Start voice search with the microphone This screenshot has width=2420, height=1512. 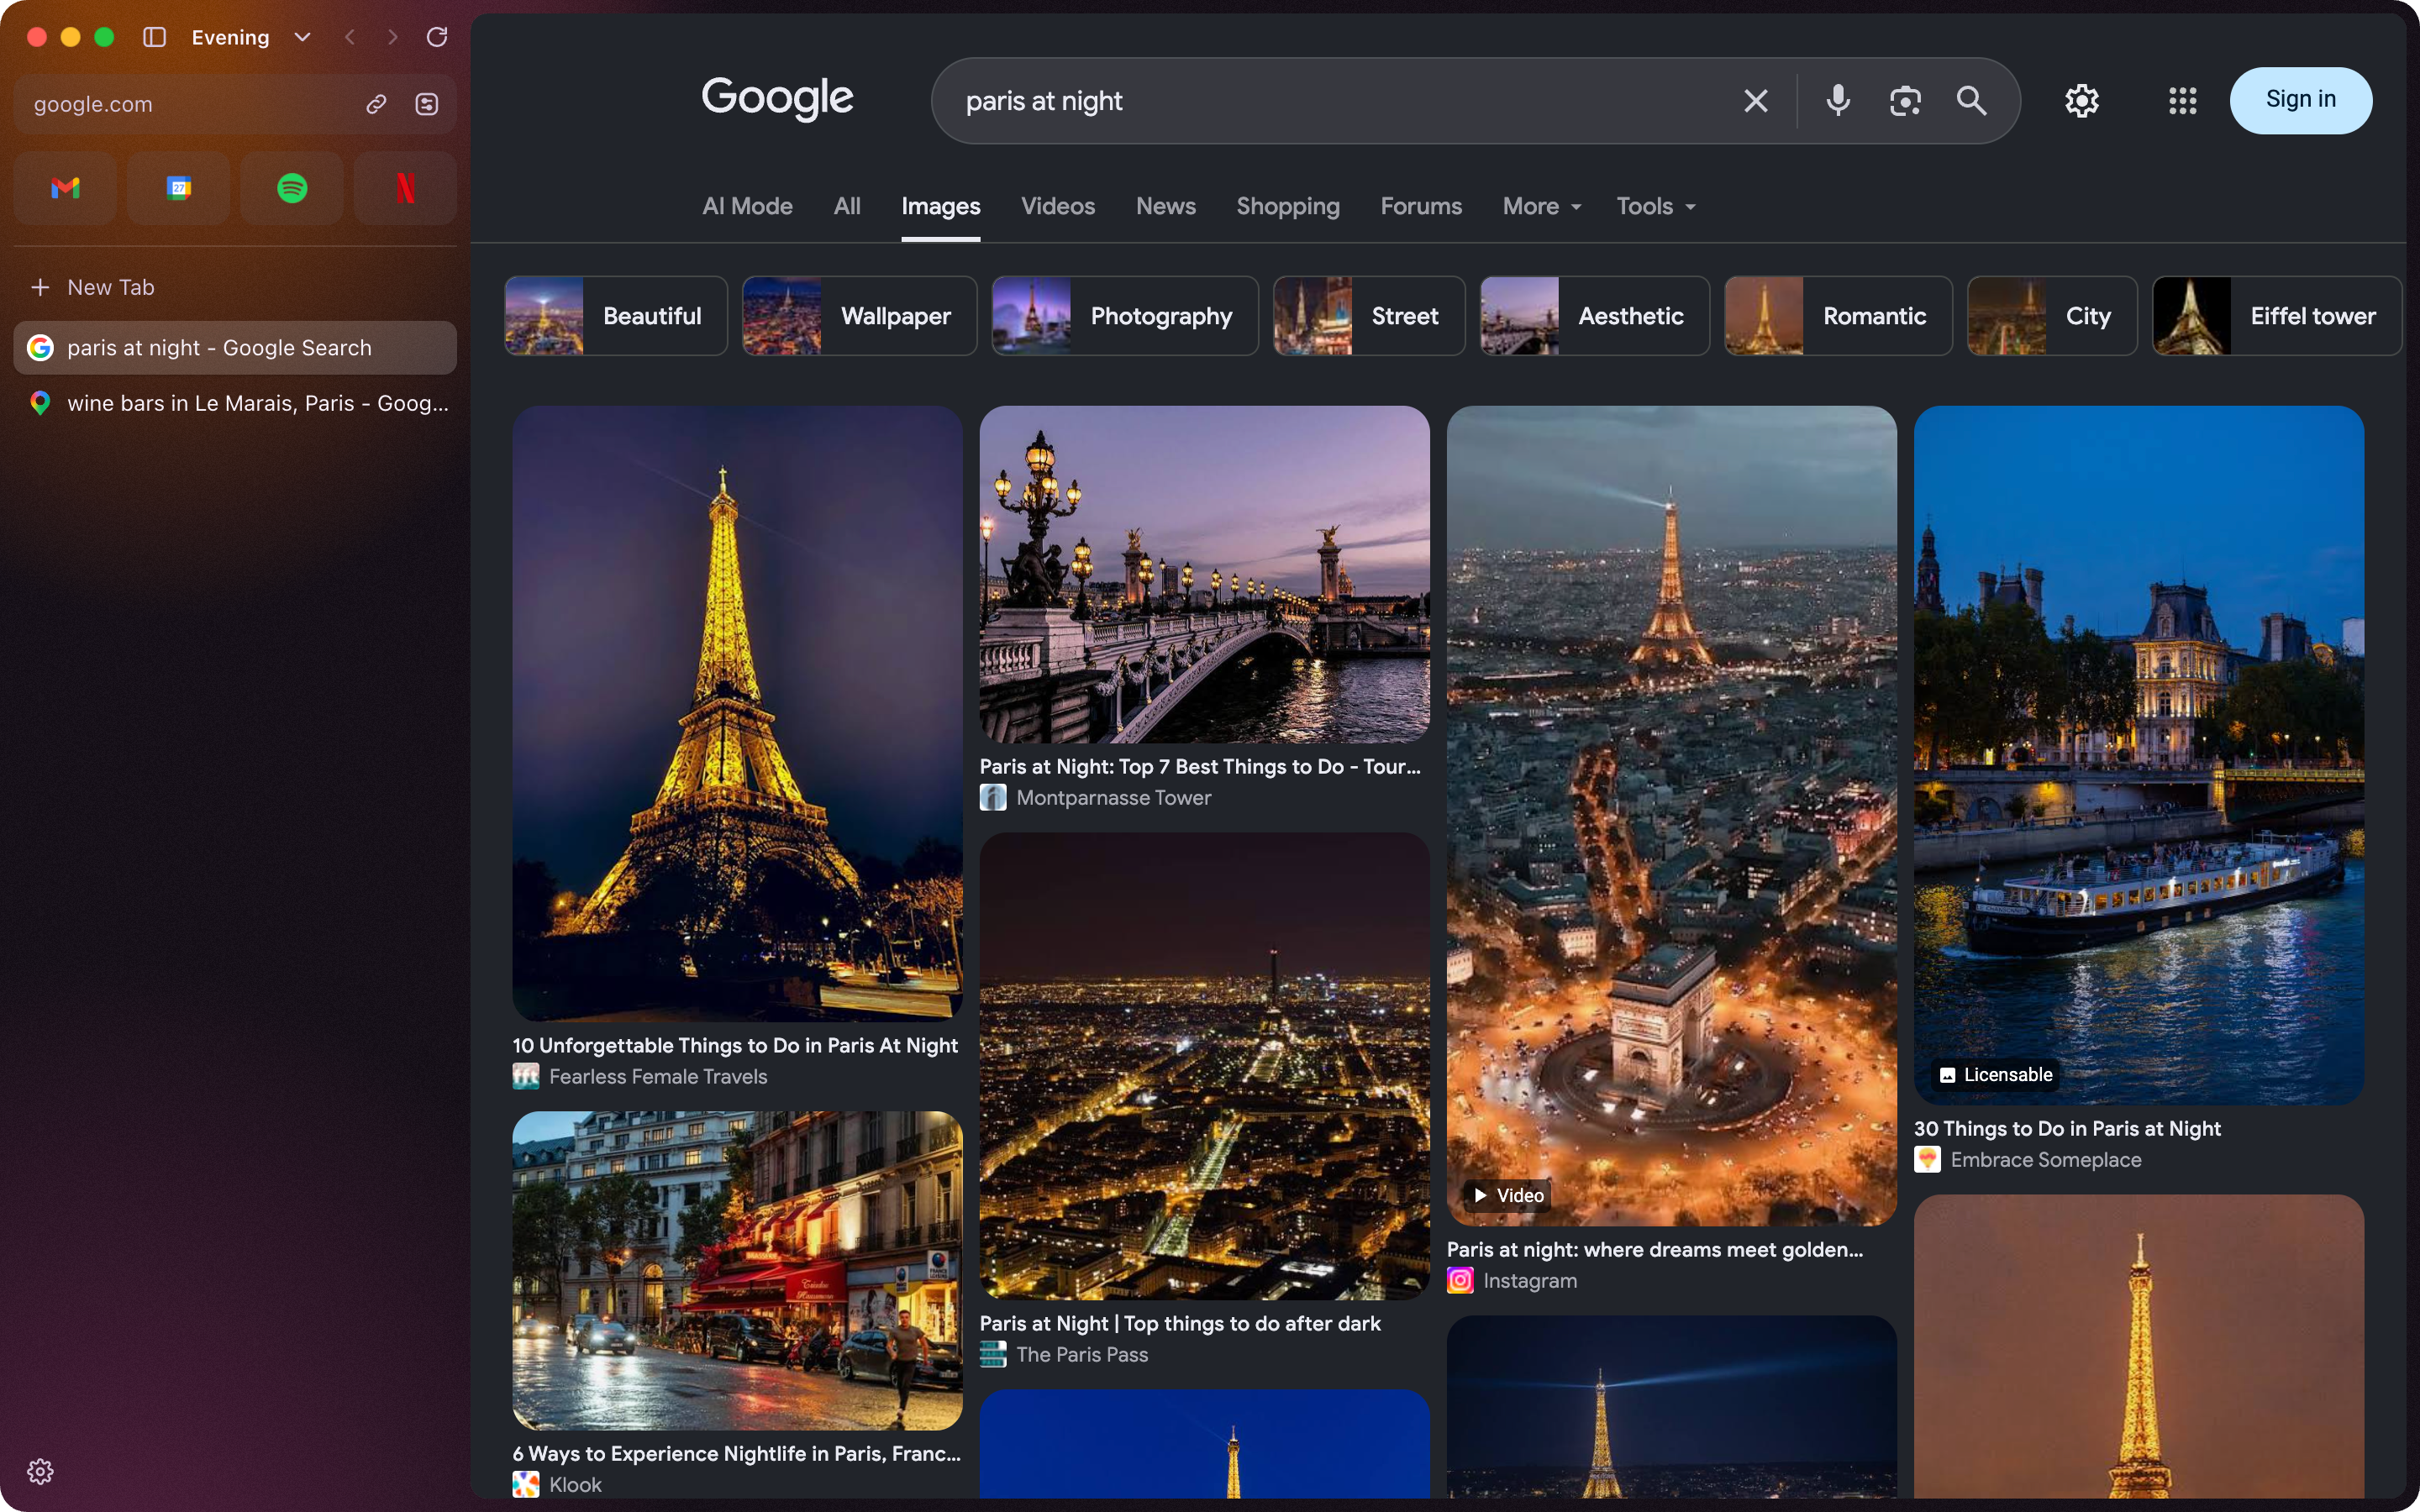[x=1838, y=100]
